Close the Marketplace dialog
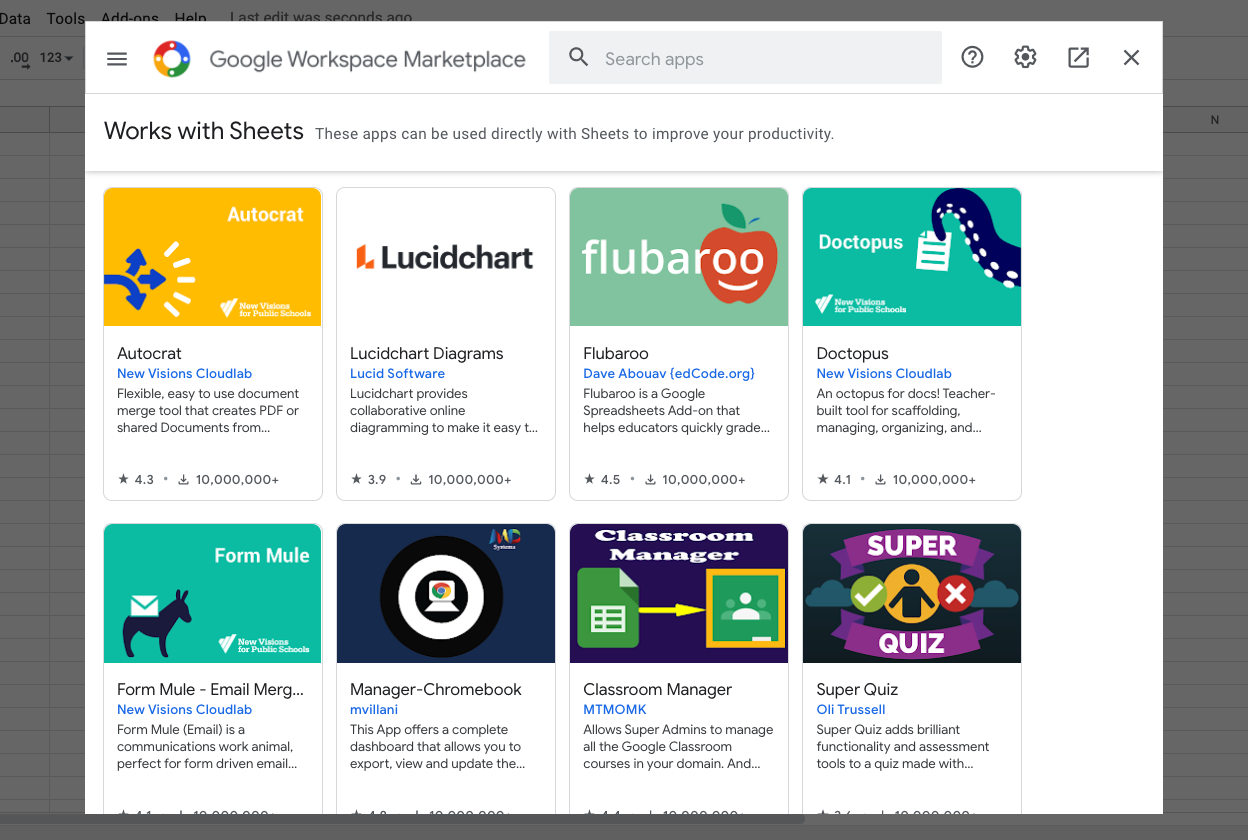Viewport: 1248px width, 840px height. (x=1131, y=58)
